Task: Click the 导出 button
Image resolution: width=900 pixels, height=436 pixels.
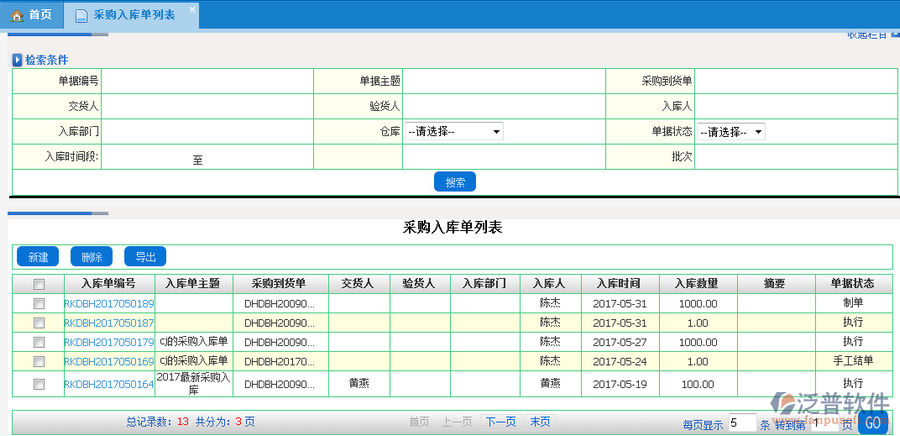Action: tap(146, 257)
